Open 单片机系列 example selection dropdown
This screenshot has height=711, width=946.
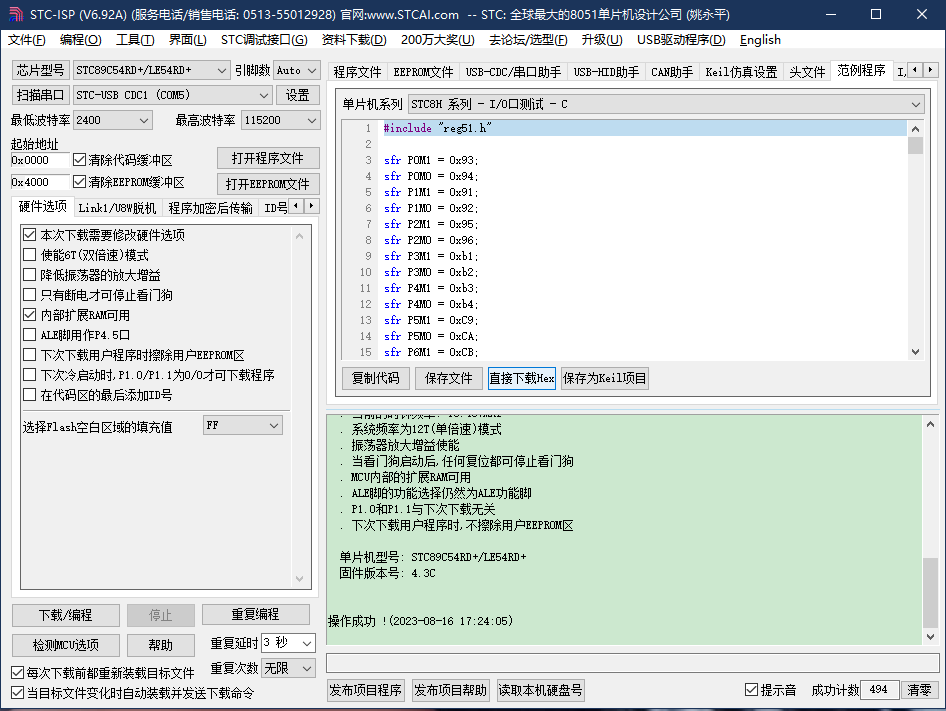[666, 104]
